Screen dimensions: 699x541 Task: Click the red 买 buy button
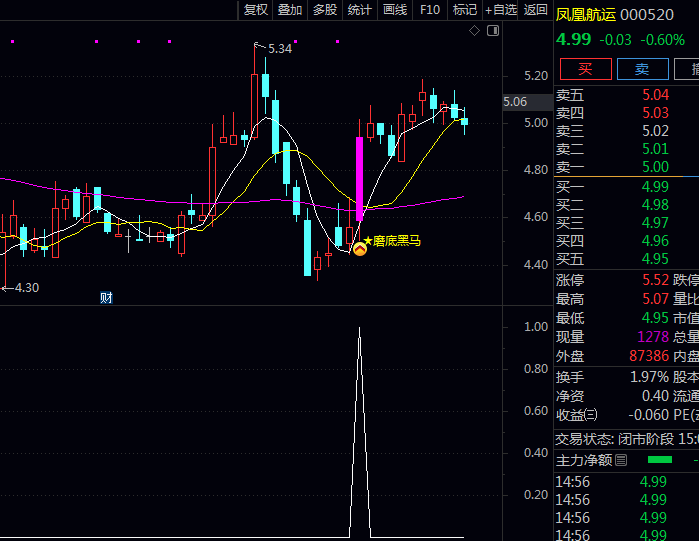(x=585, y=69)
